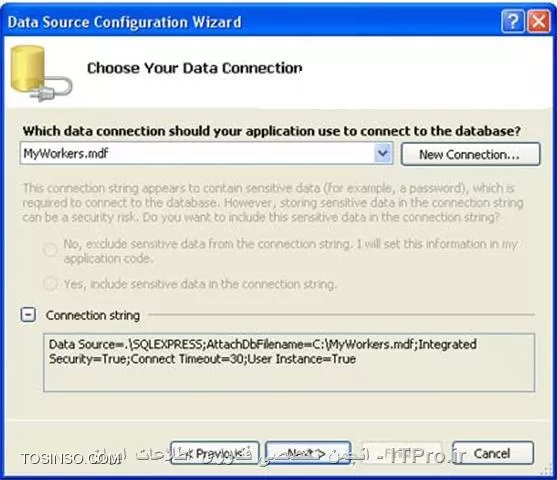Select Yes, include sensitive data option
Screen dimensions: 557x480
click(50, 284)
